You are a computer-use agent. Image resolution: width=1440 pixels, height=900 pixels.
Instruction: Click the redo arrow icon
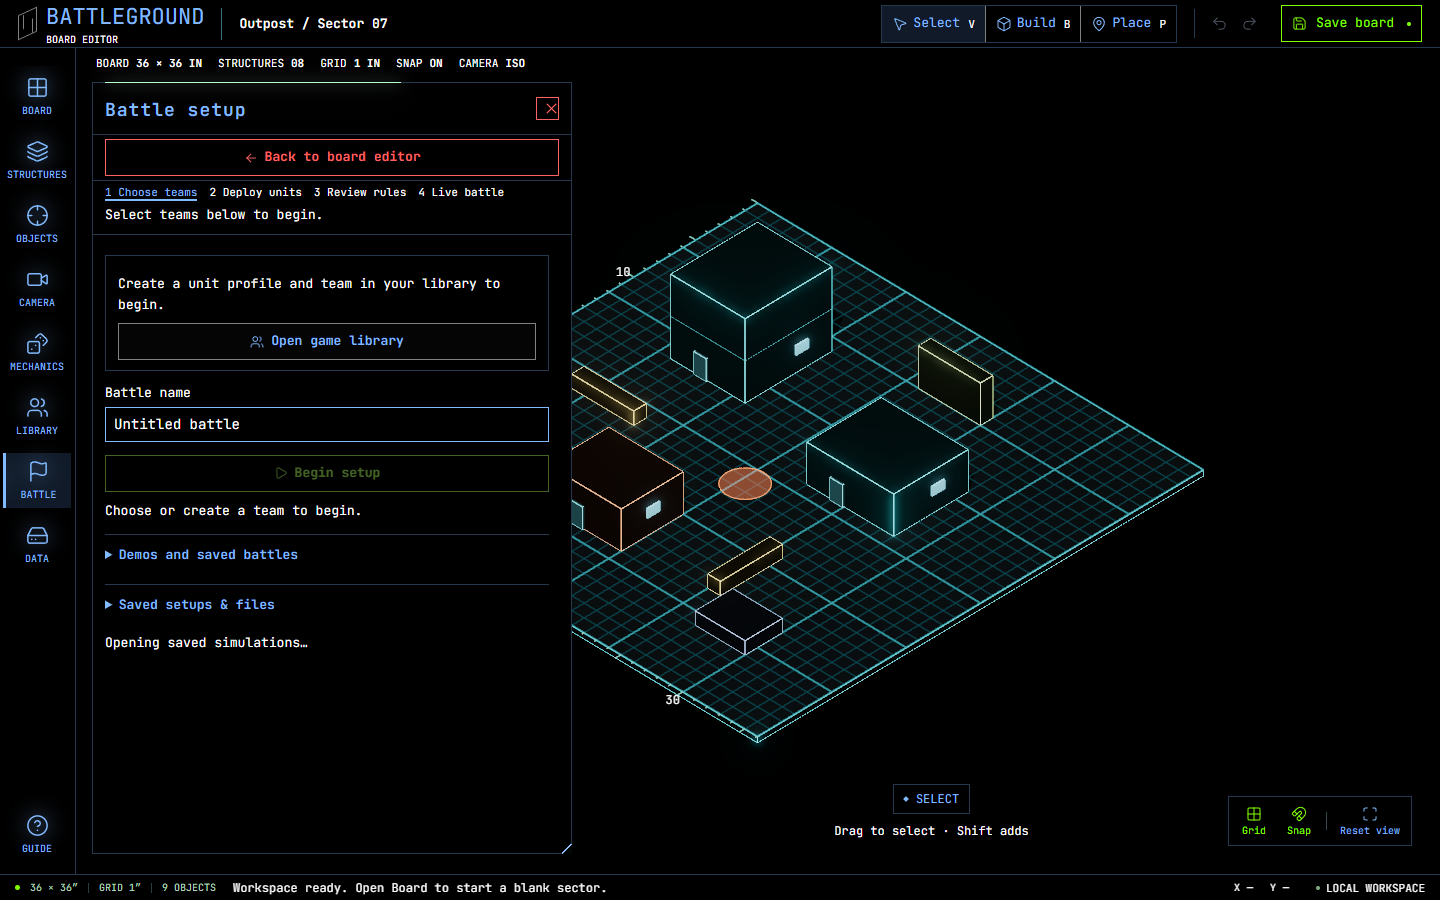click(1249, 23)
